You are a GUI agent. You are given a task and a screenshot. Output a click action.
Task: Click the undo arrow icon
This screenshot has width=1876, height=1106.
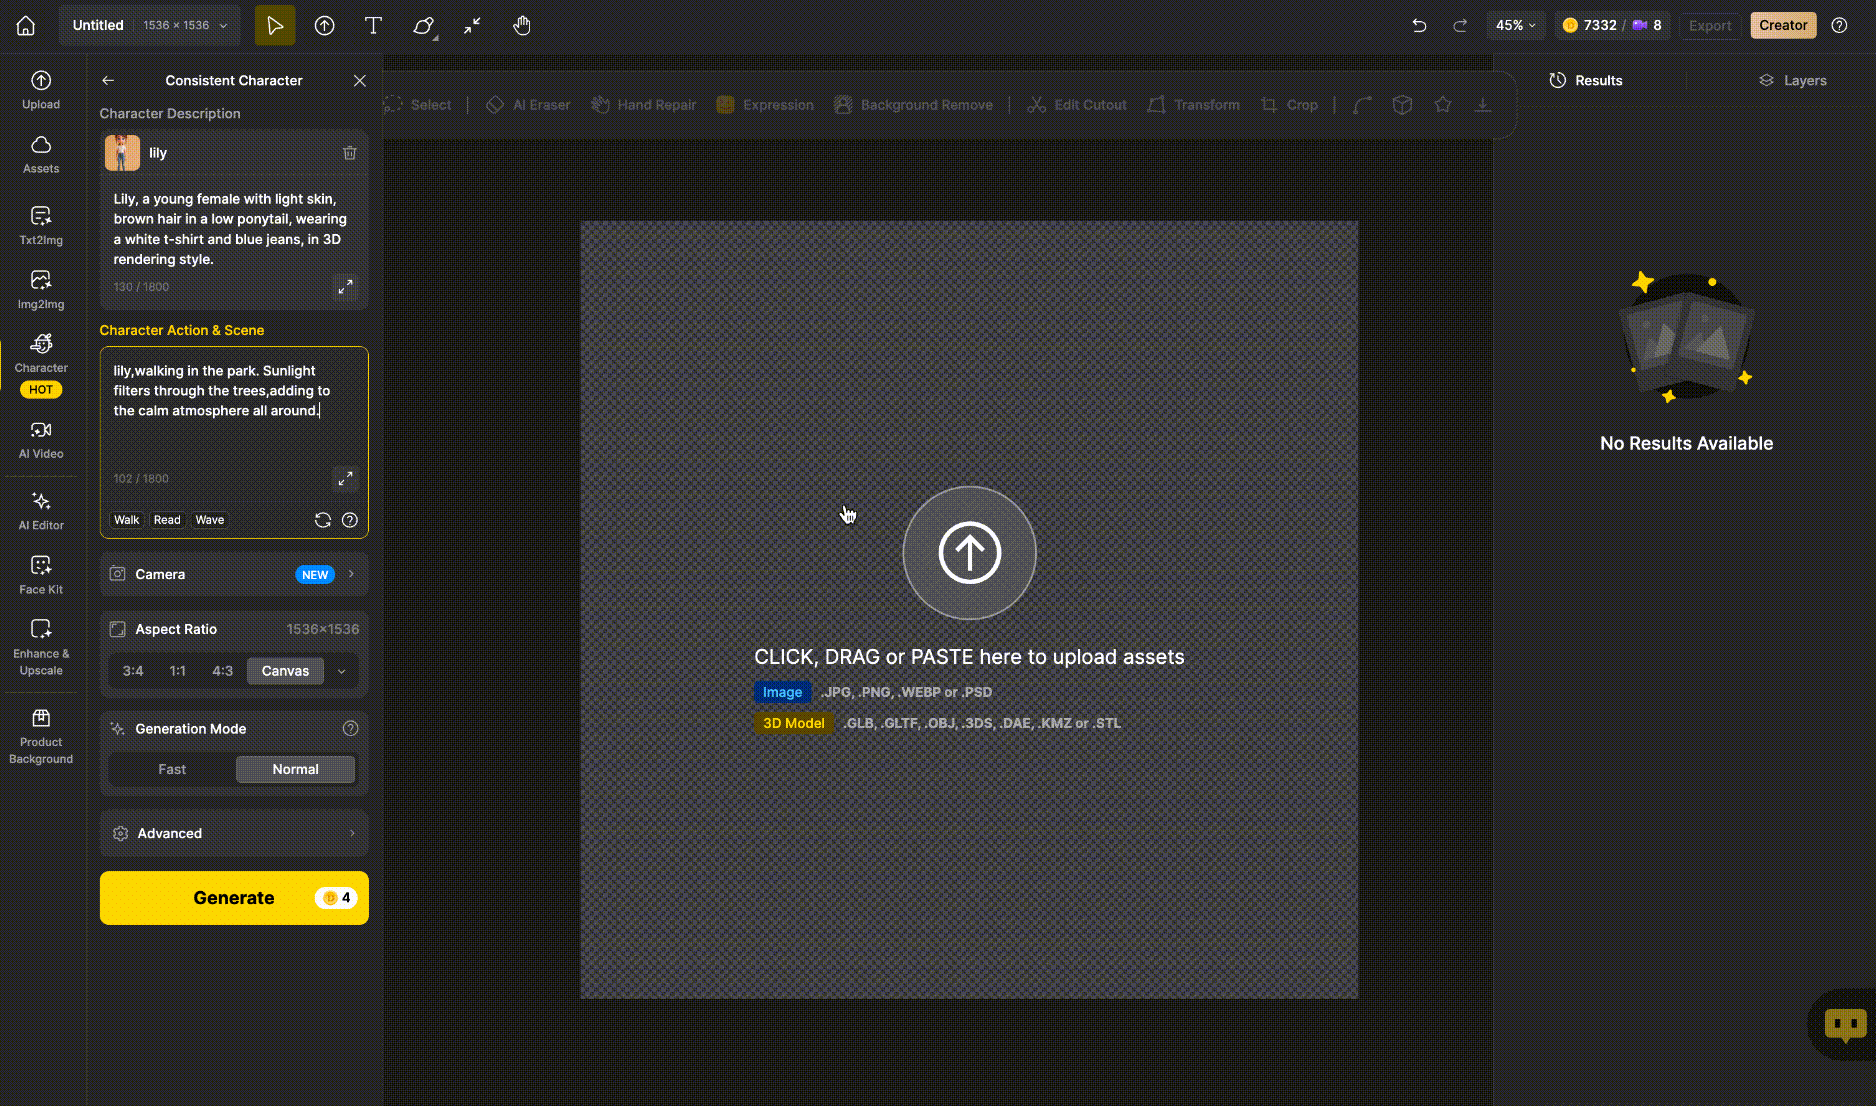1419,25
